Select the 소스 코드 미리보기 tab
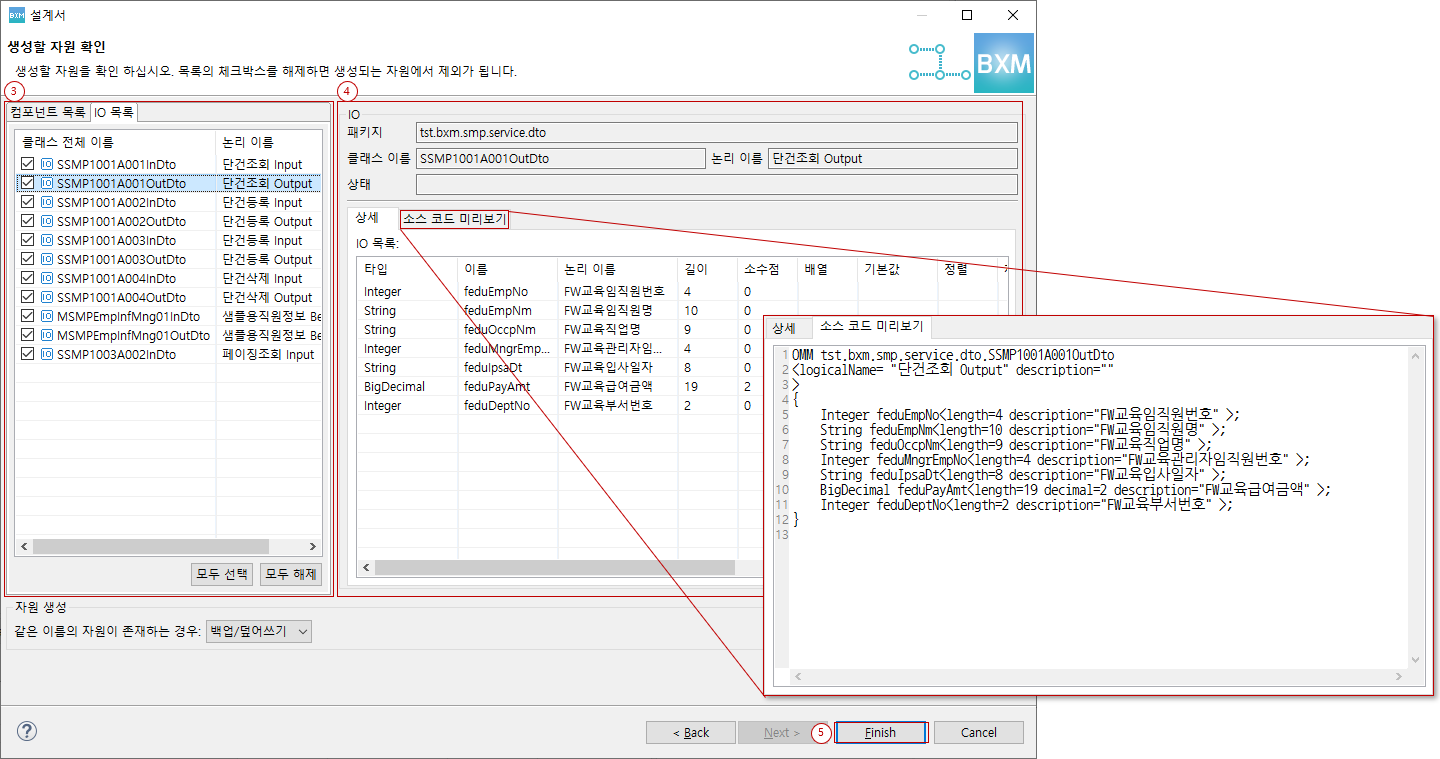Image resolution: width=1440 pixels, height=759 pixels. (x=453, y=217)
